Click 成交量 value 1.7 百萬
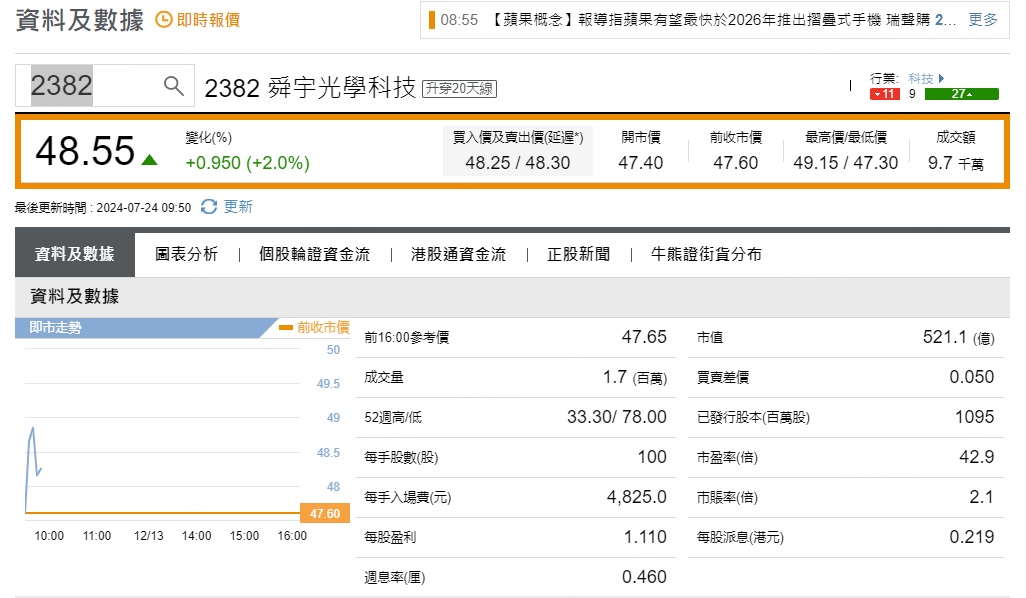The width and height of the screenshot is (1026, 598). click(x=635, y=378)
